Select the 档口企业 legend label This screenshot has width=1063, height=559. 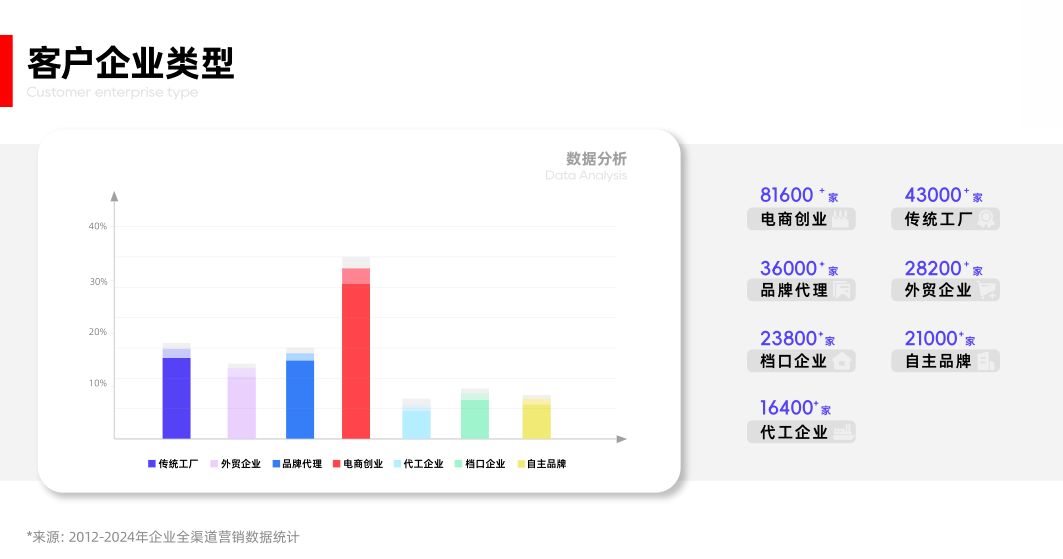(x=485, y=464)
